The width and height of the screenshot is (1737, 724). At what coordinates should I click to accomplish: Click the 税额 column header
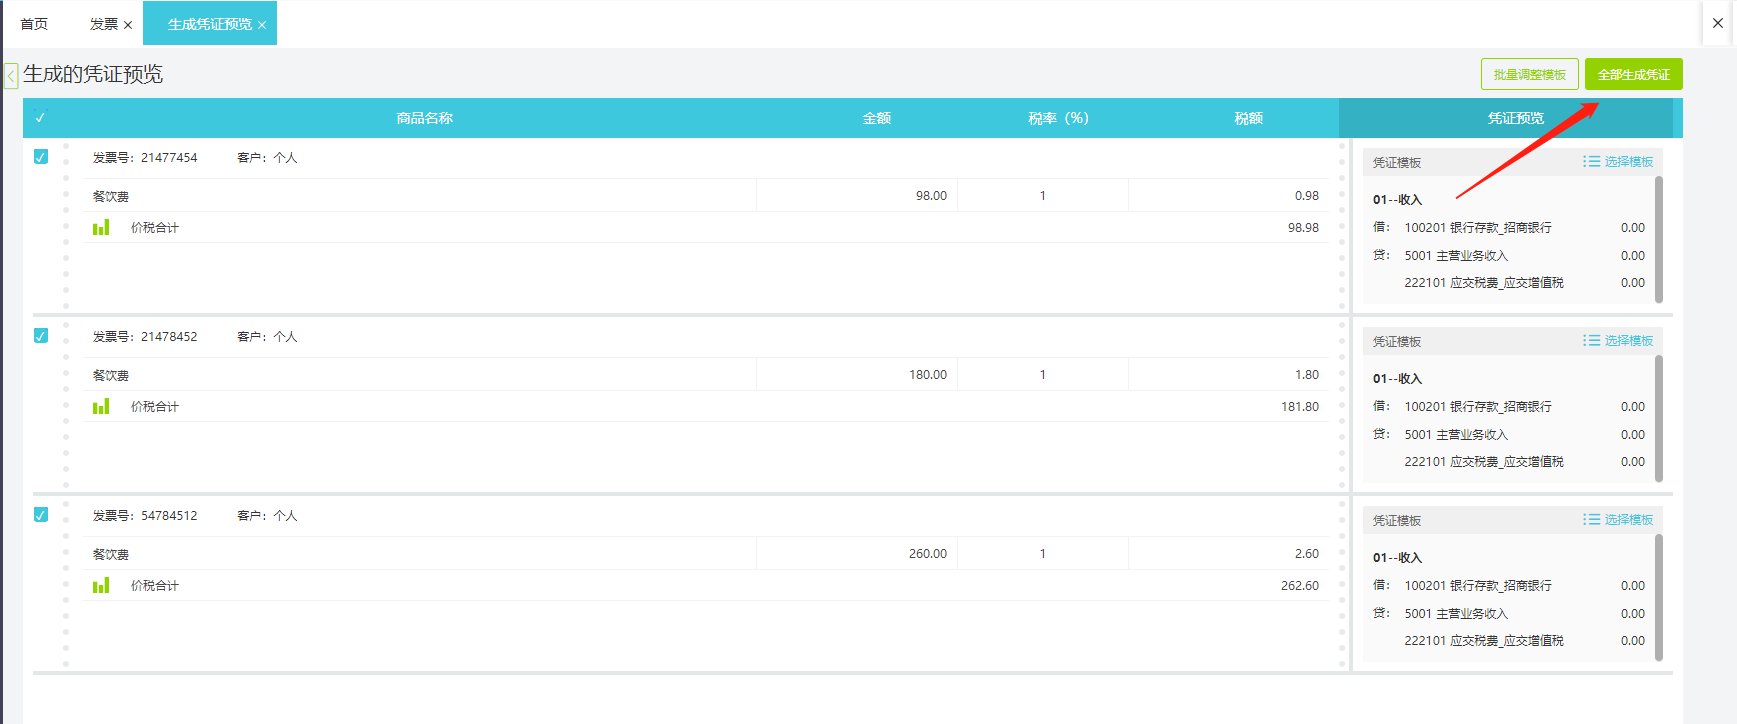[1249, 118]
